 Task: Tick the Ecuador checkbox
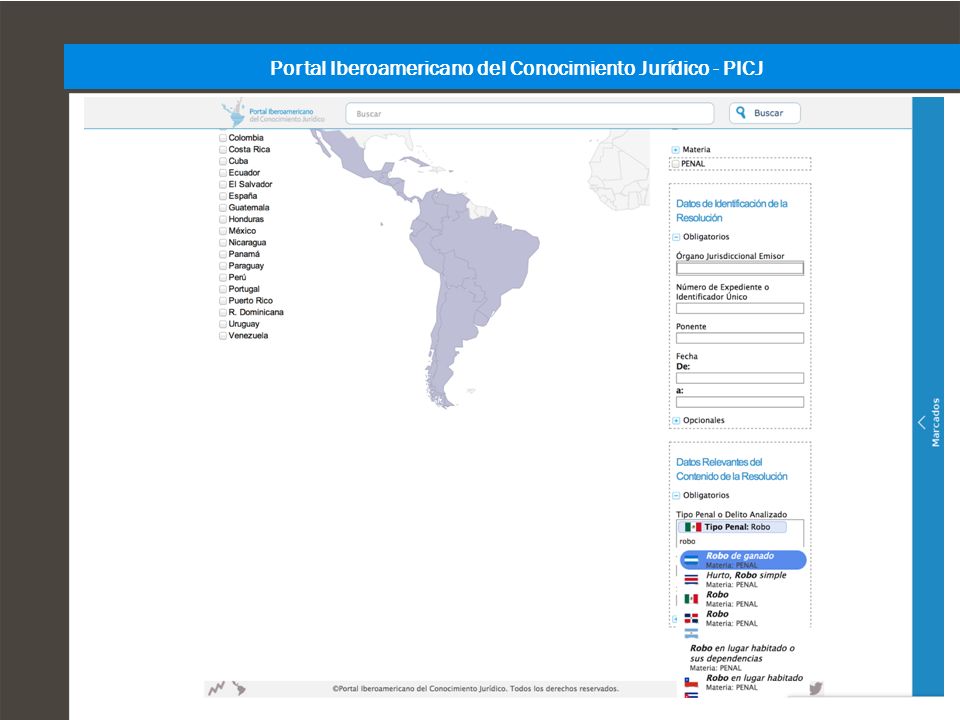[223, 173]
